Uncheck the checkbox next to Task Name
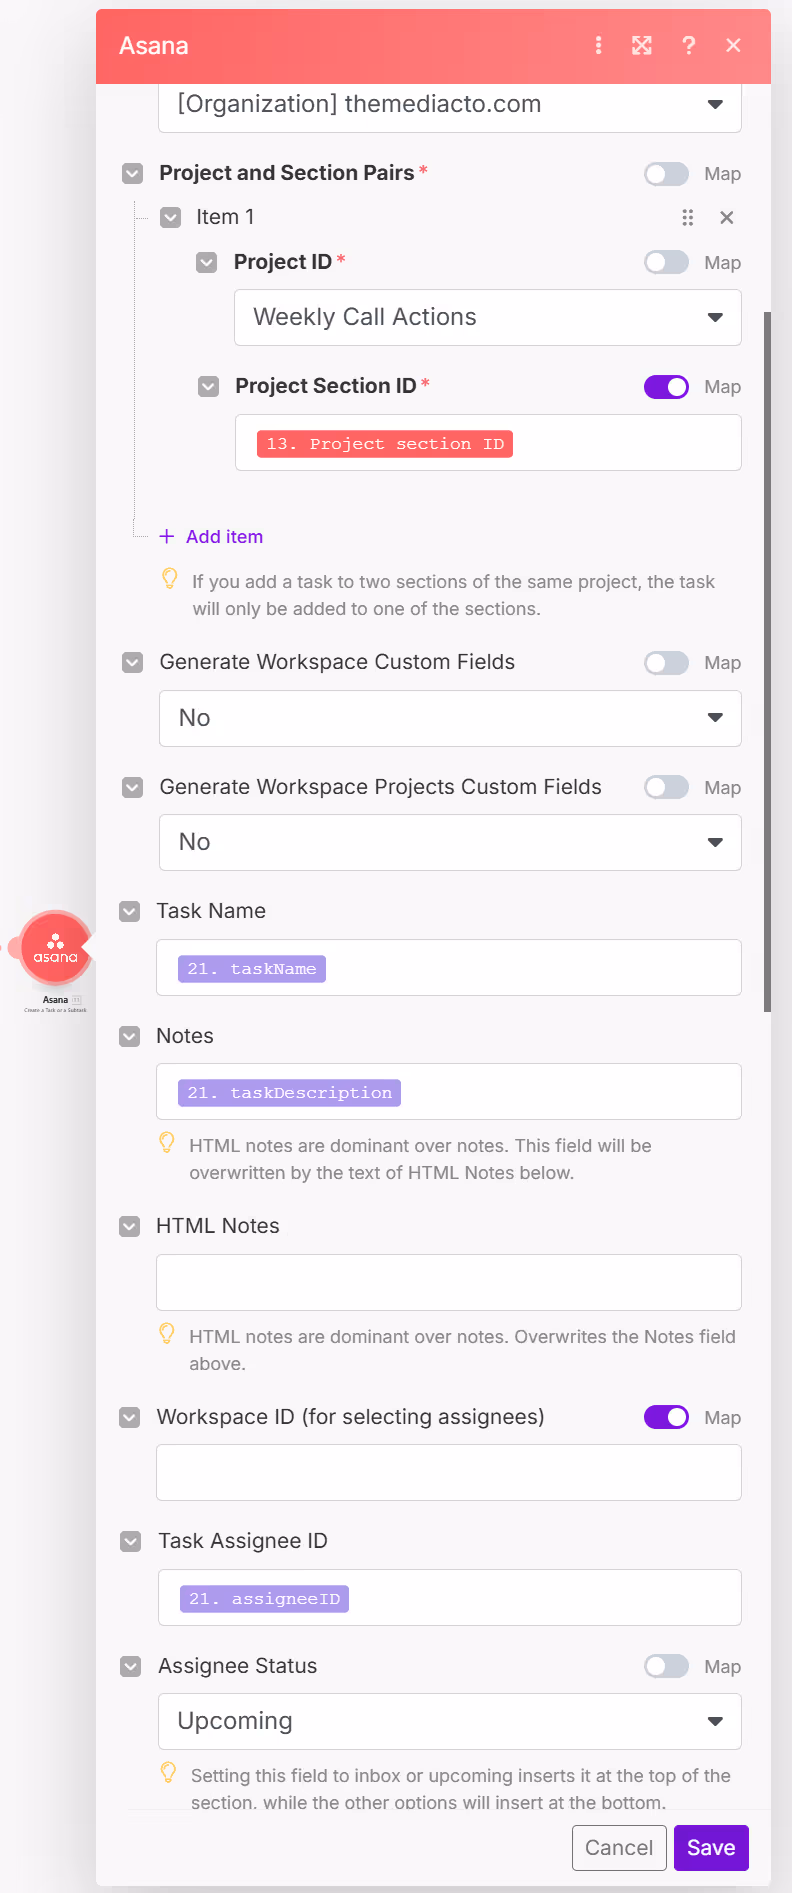Image resolution: width=792 pixels, height=1893 pixels. pos(129,911)
